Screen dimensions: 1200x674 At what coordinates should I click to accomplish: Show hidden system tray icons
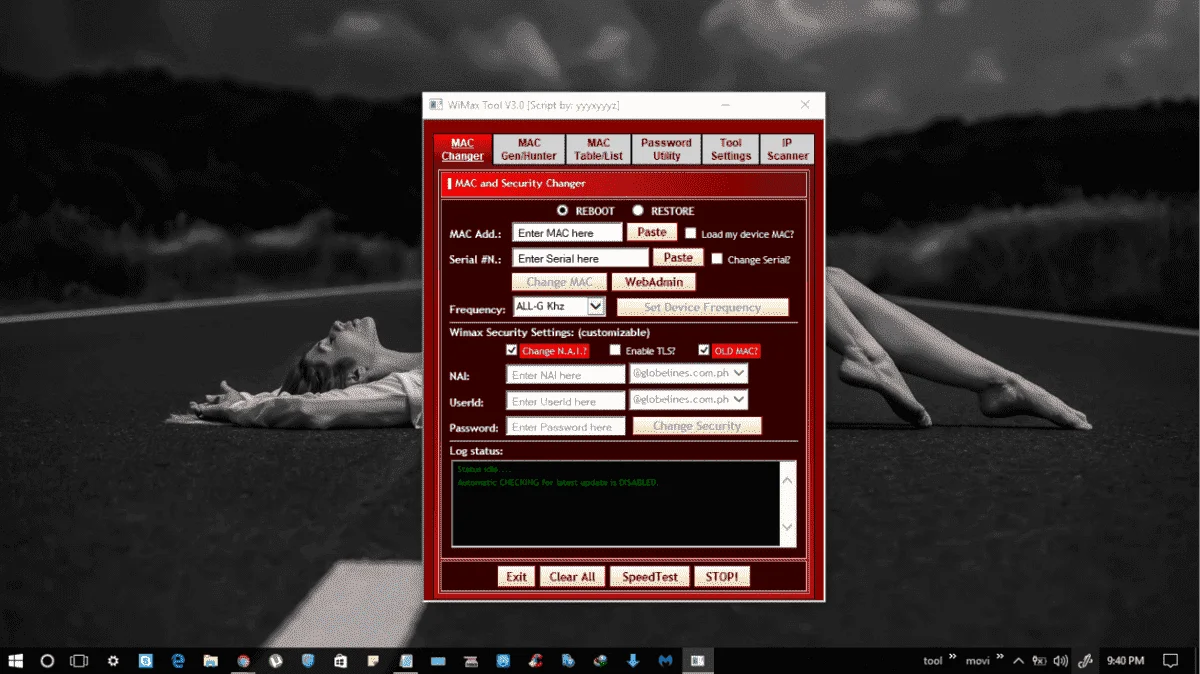1018,661
